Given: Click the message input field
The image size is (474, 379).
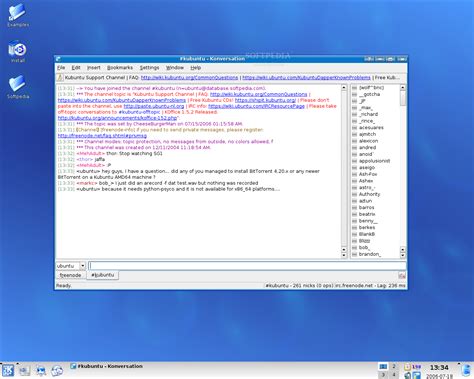Looking at the screenshot, I should point(247,266).
